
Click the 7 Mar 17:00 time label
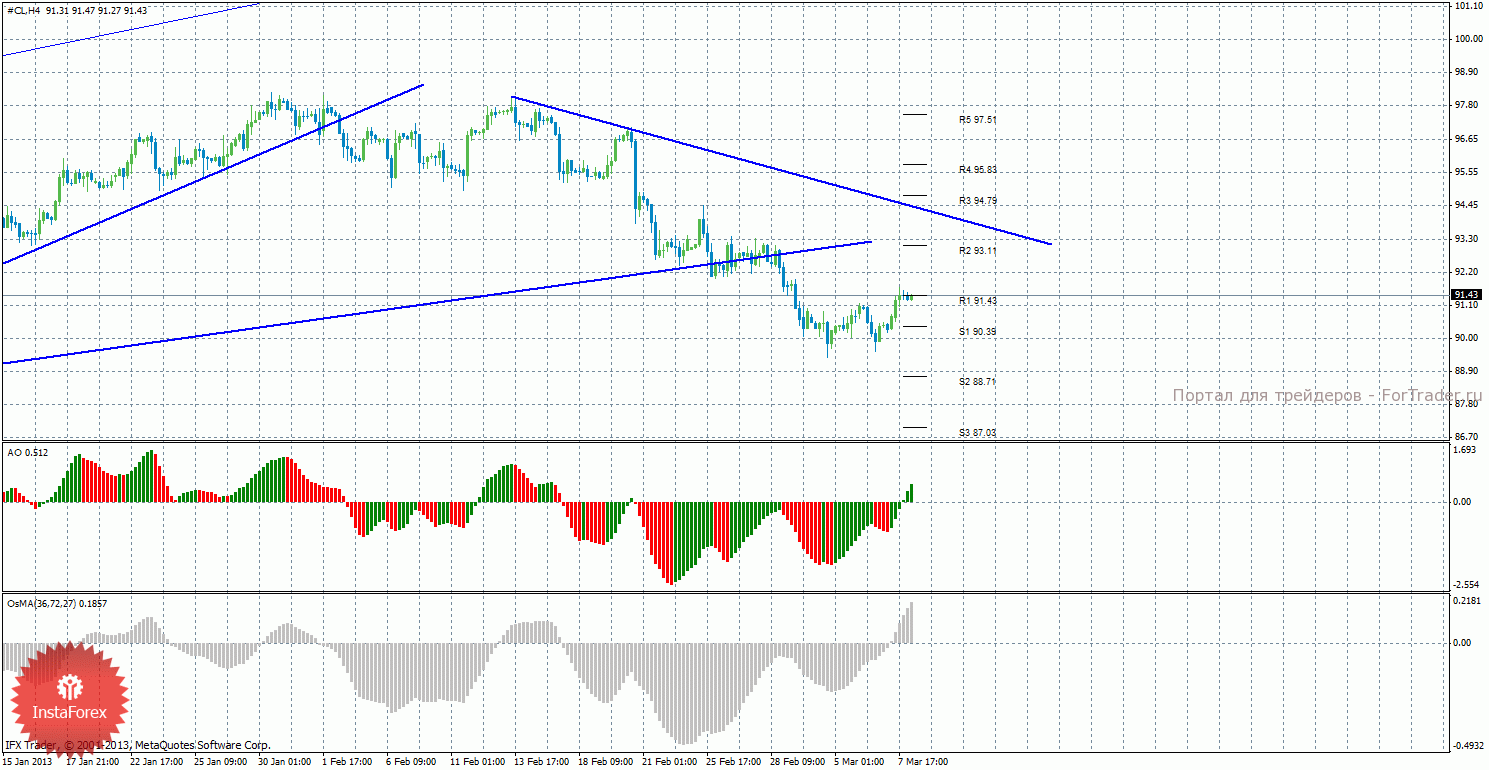[924, 761]
